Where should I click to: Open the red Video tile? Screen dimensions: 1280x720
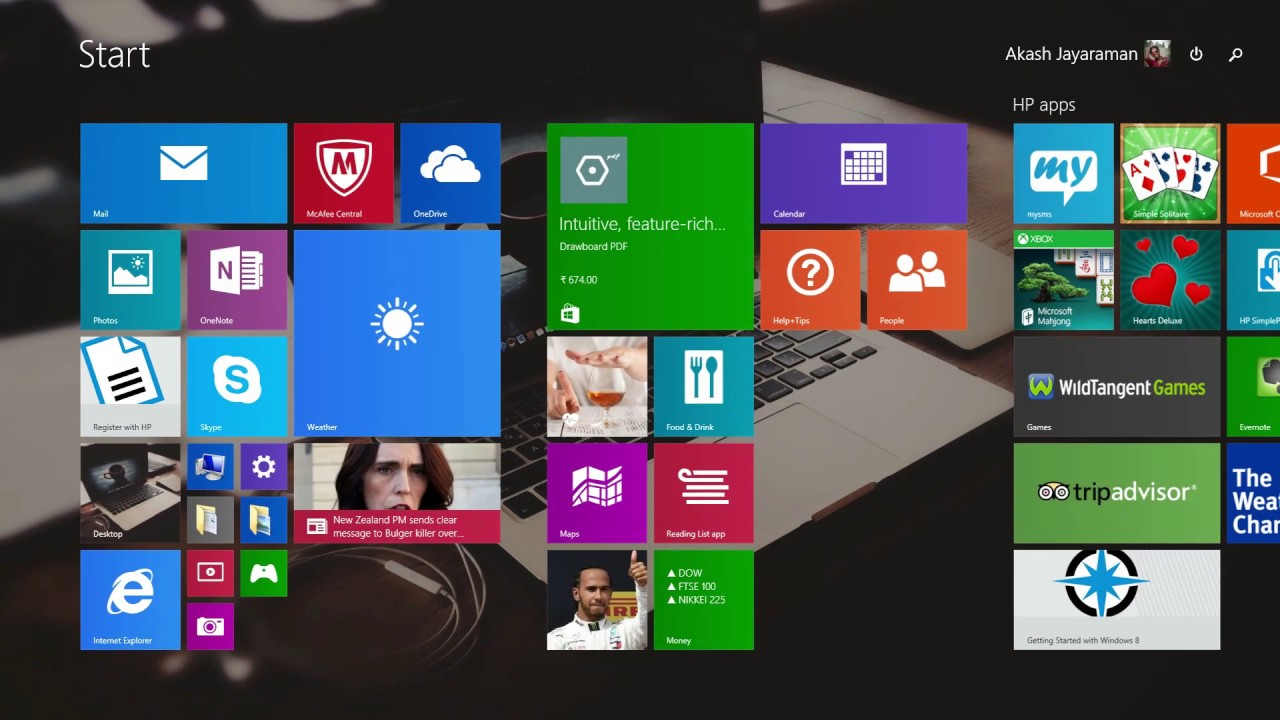pyautogui.click(x=210, y=573)
